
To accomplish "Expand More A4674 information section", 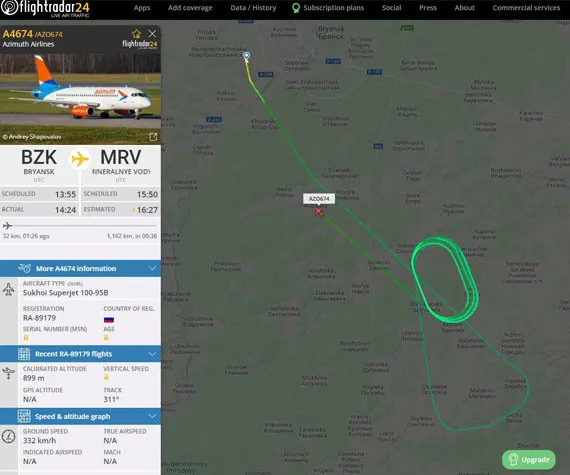I will pyautogui.click(x=80, y=269).
